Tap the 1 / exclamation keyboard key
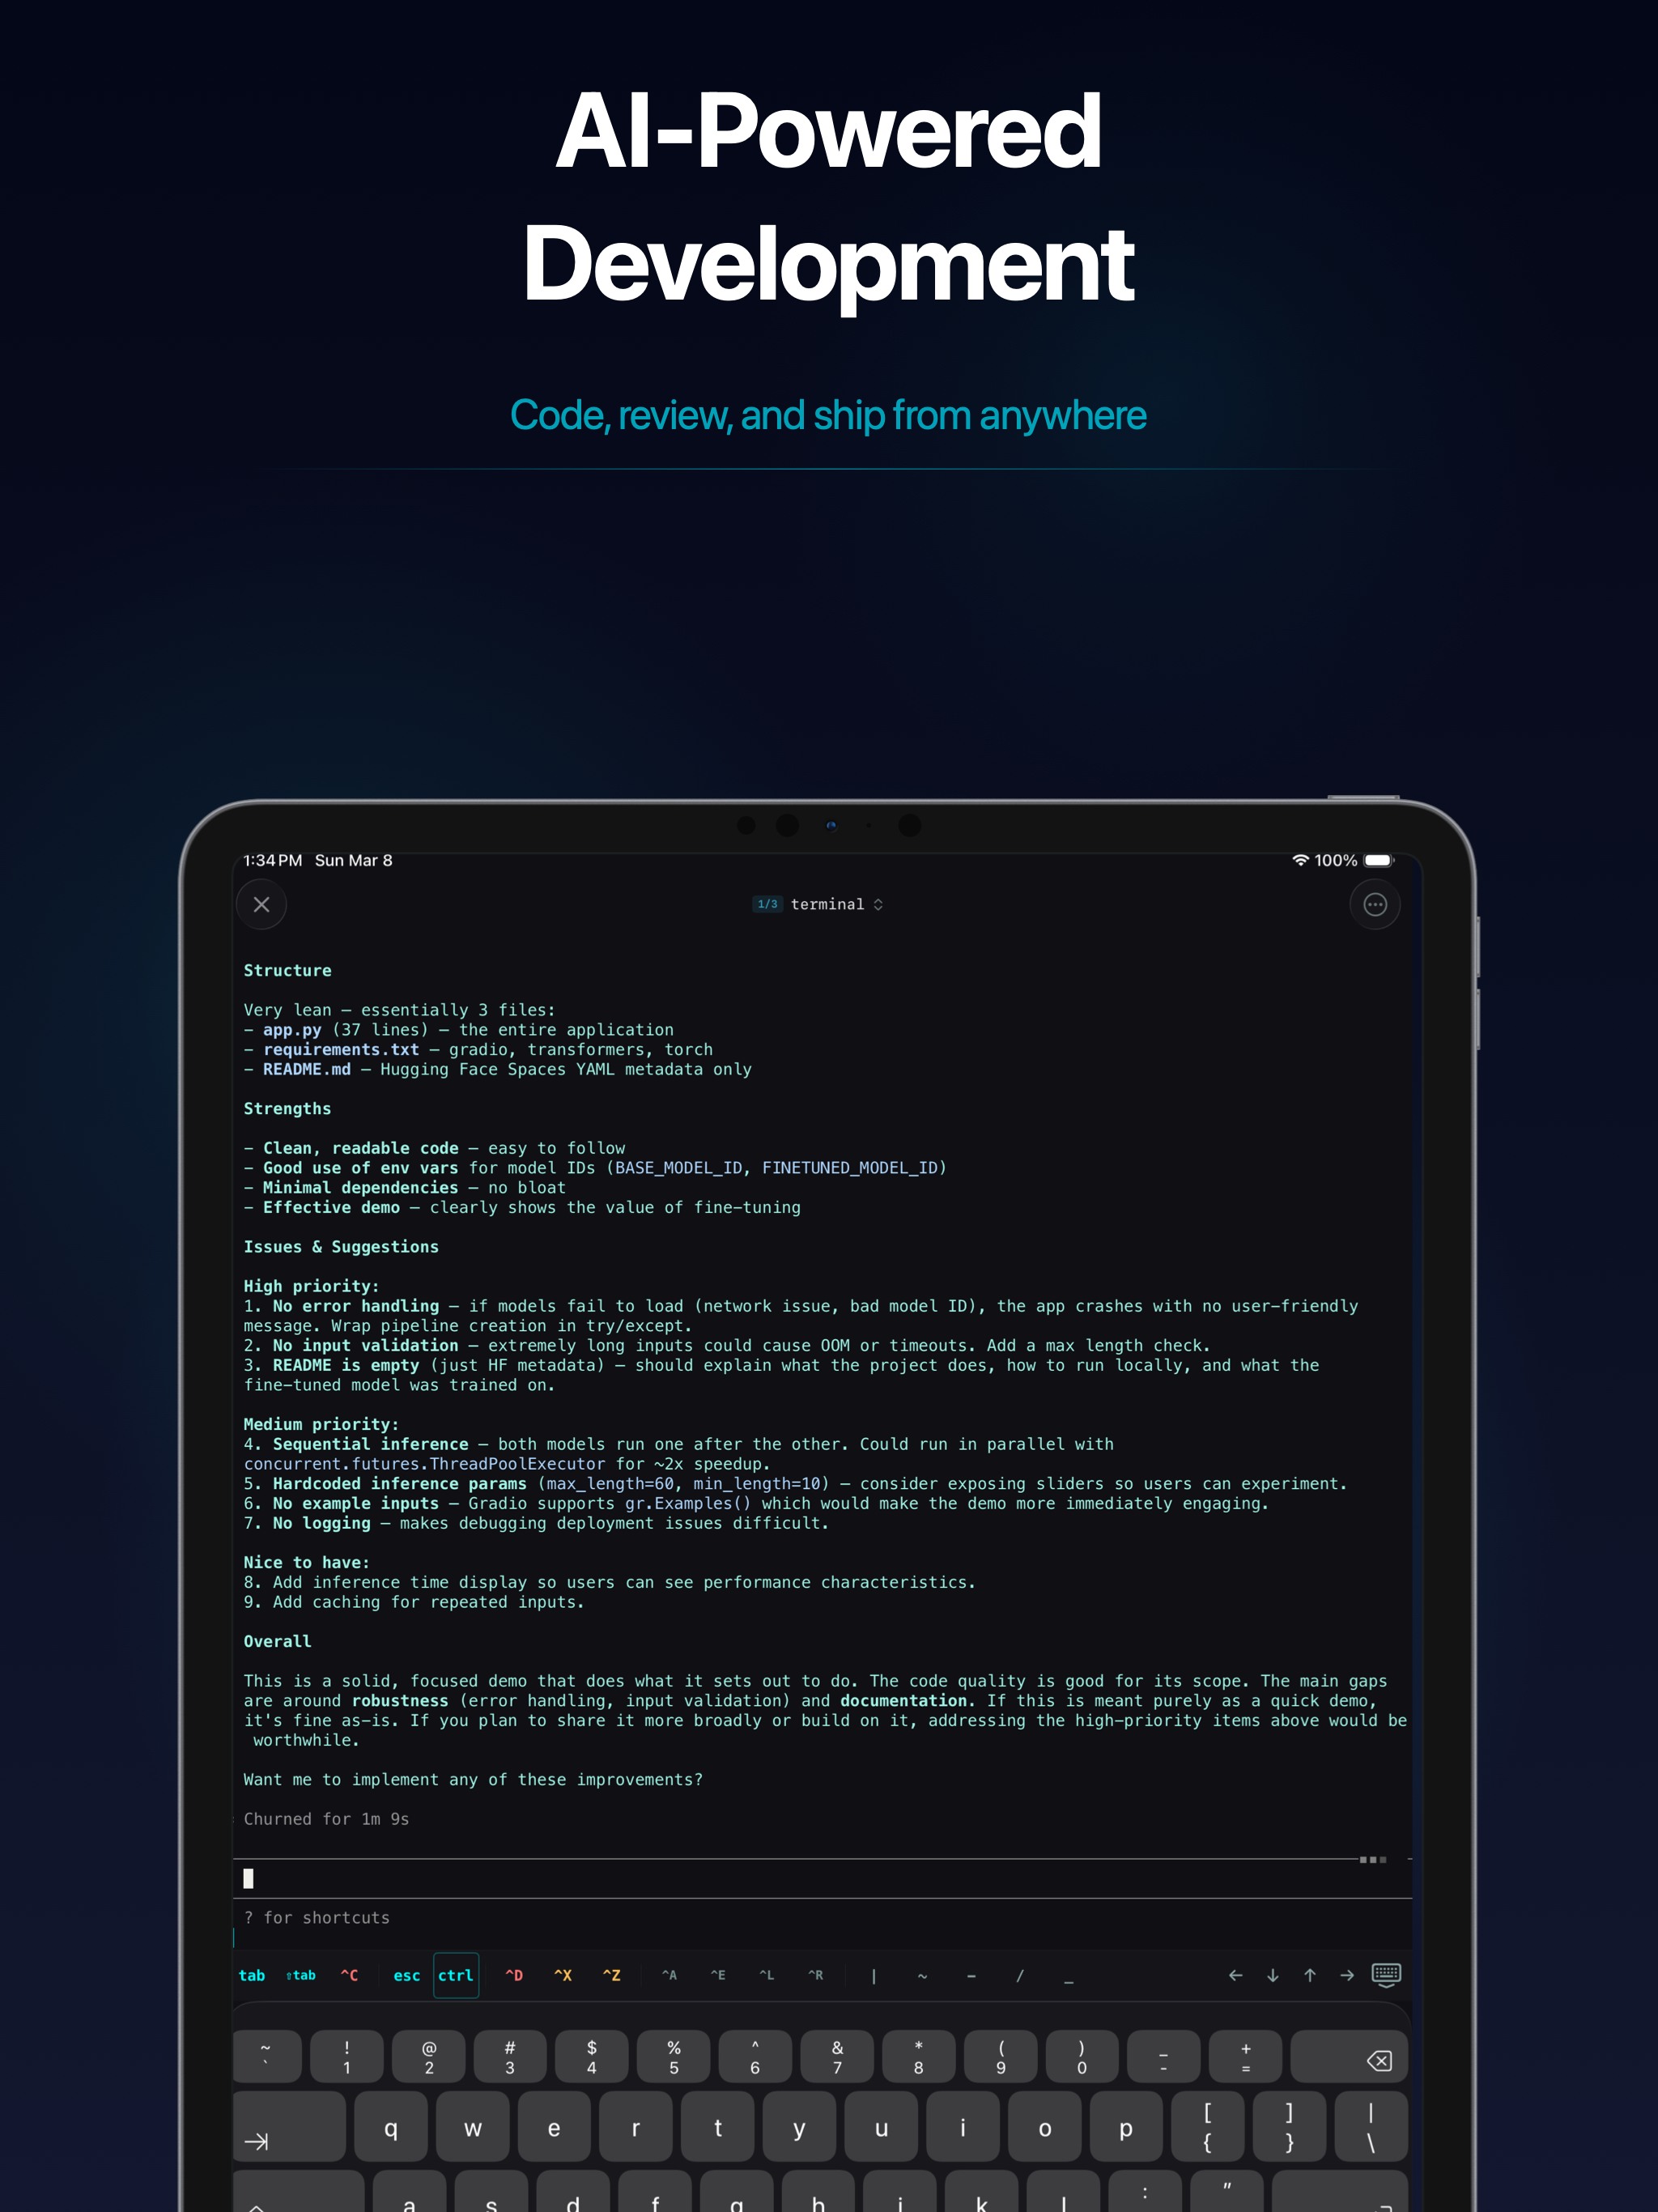1658x2212 pixels. (x=347, y=2056)
